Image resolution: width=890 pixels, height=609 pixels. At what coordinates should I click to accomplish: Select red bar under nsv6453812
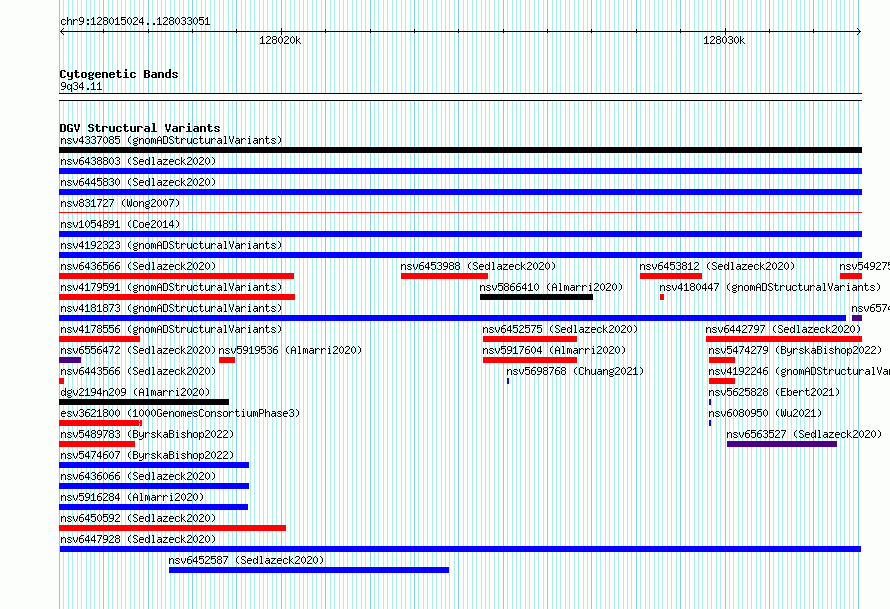click(x=671, y=276)
